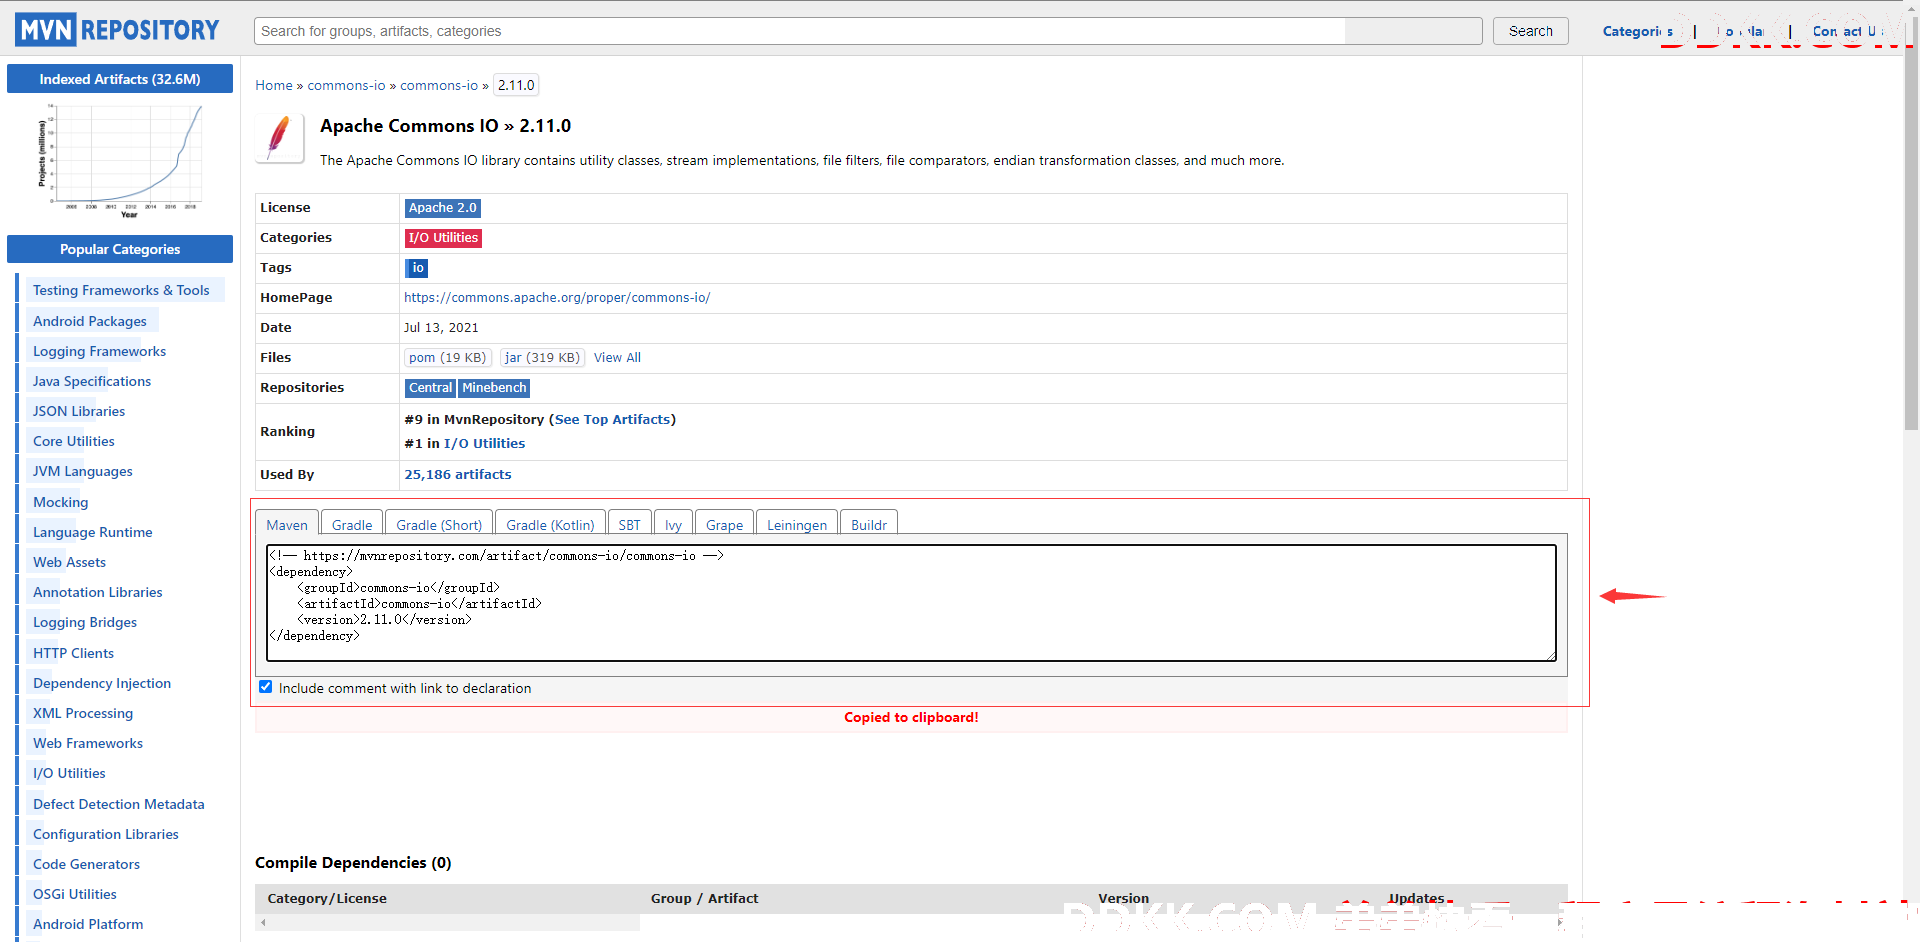
Task: Download the jar (319 KB) file
Action: [542, 357]
